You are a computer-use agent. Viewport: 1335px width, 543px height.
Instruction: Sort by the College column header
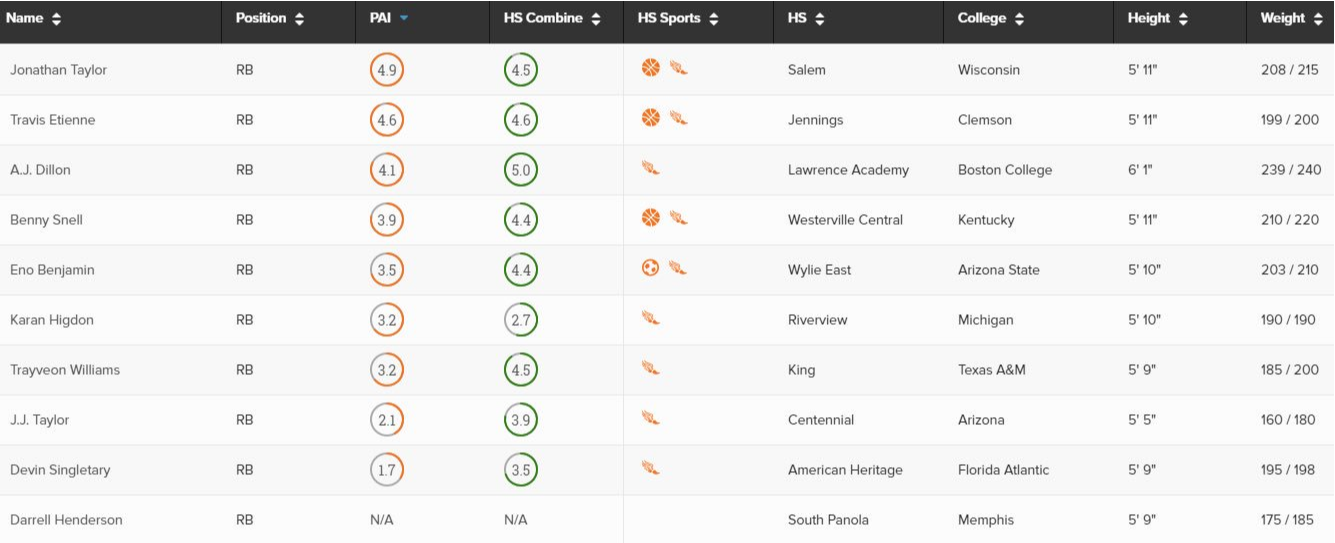[991, 19]
